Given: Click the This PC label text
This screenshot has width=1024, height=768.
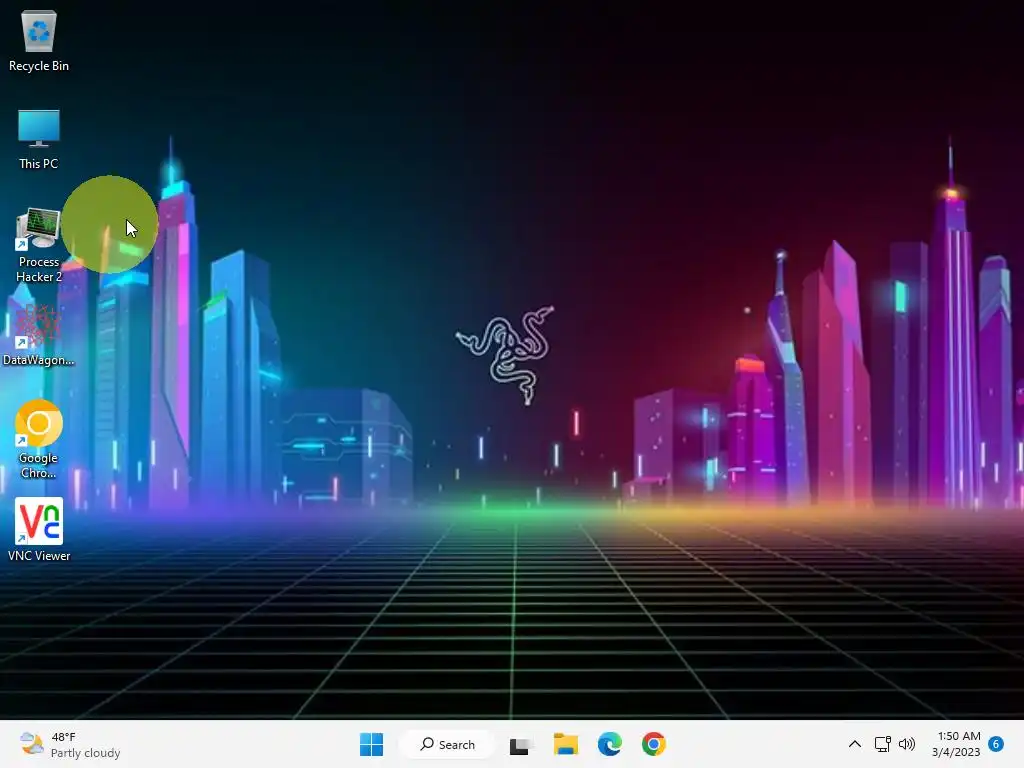Looking at the screenshot, I should tap(39, 164).
